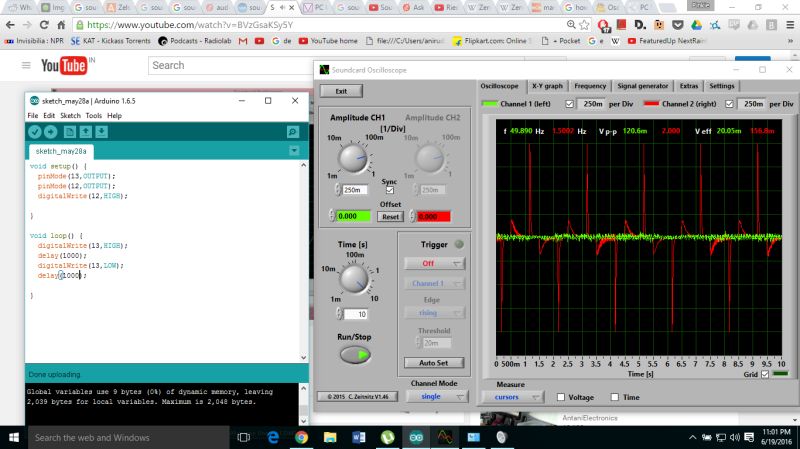The width and height of the screenshot is (800, 449).
Task: Turn the Time [s] knob
Action: [354, 278]
